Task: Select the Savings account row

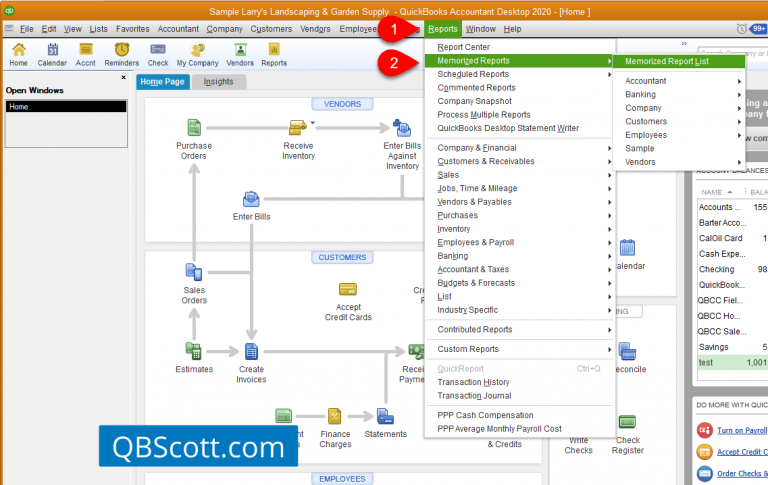Action: coord(733,347)
